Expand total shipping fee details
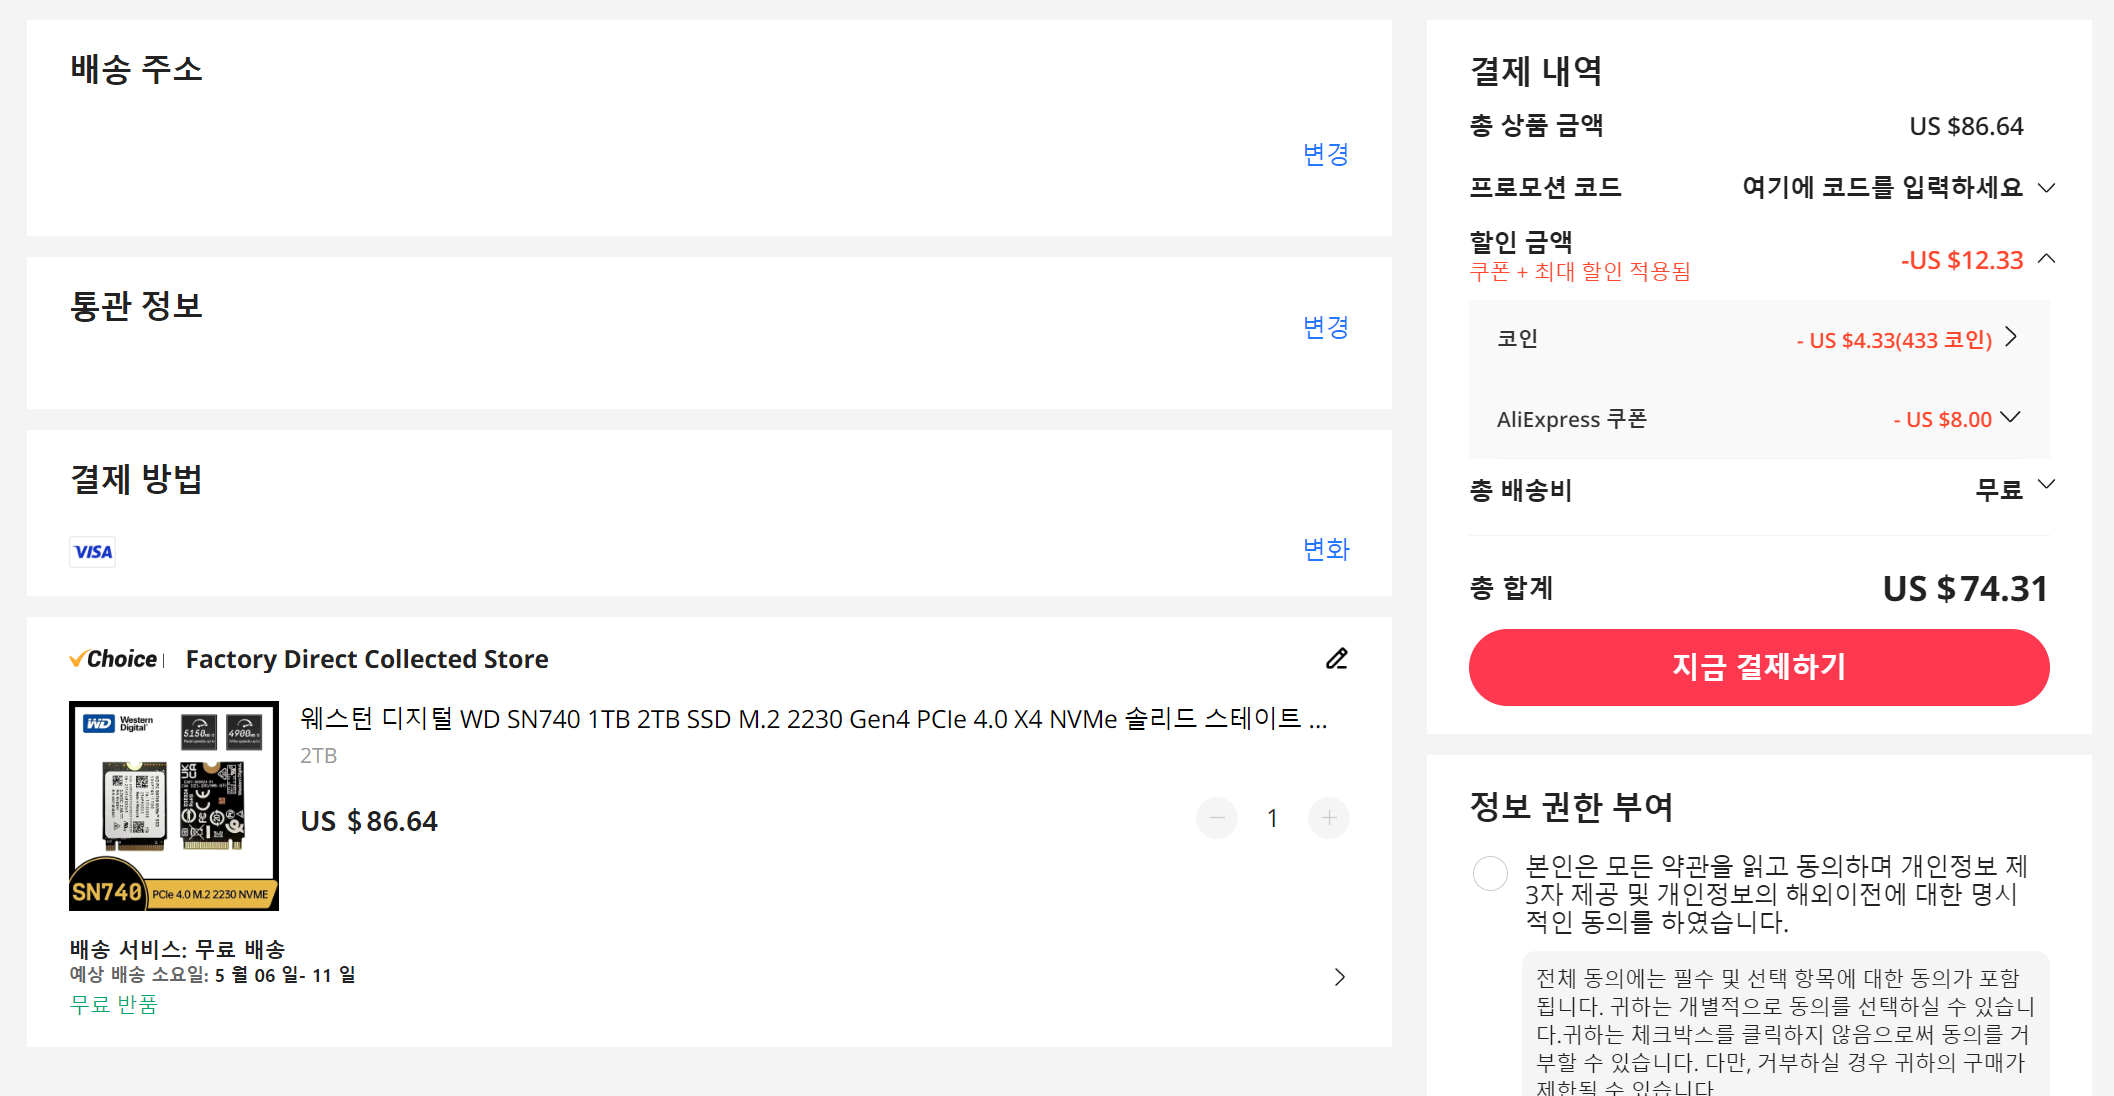 (x=2046, y=485)
